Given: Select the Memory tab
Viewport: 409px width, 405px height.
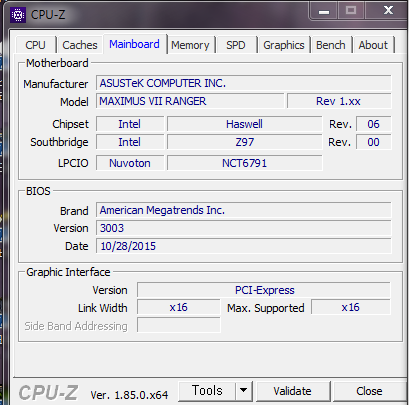Looking at the screenshot, I should [x=190, y=45].
